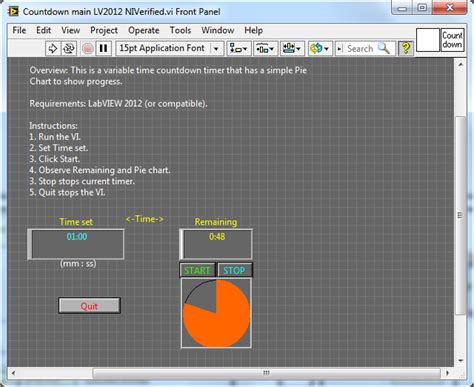This screenshot has width=474, height=387.
Task: Click the '<-Time->' label
Action: pos(145,219)
